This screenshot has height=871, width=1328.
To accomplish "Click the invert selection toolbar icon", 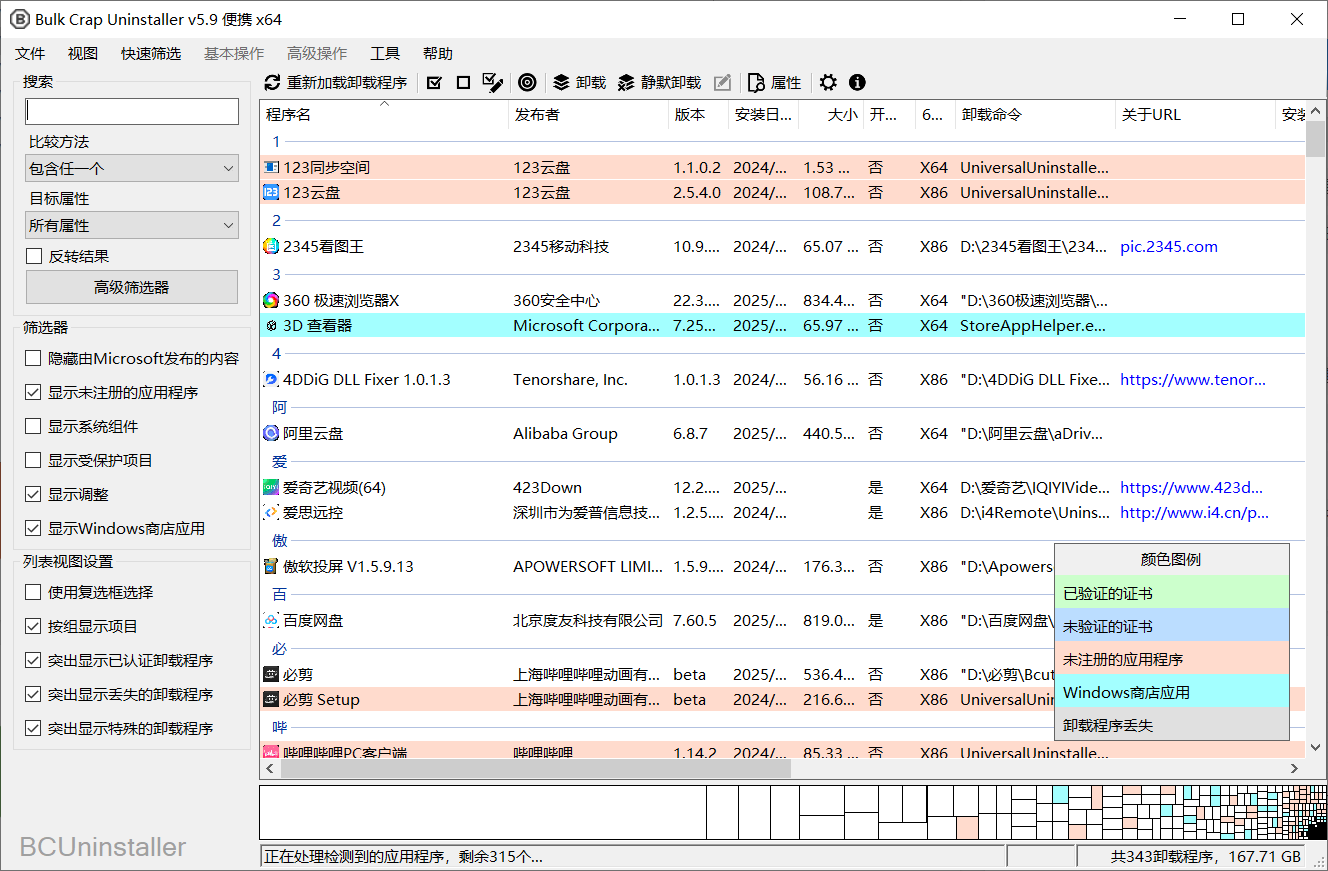I will [x=492, y=83].
